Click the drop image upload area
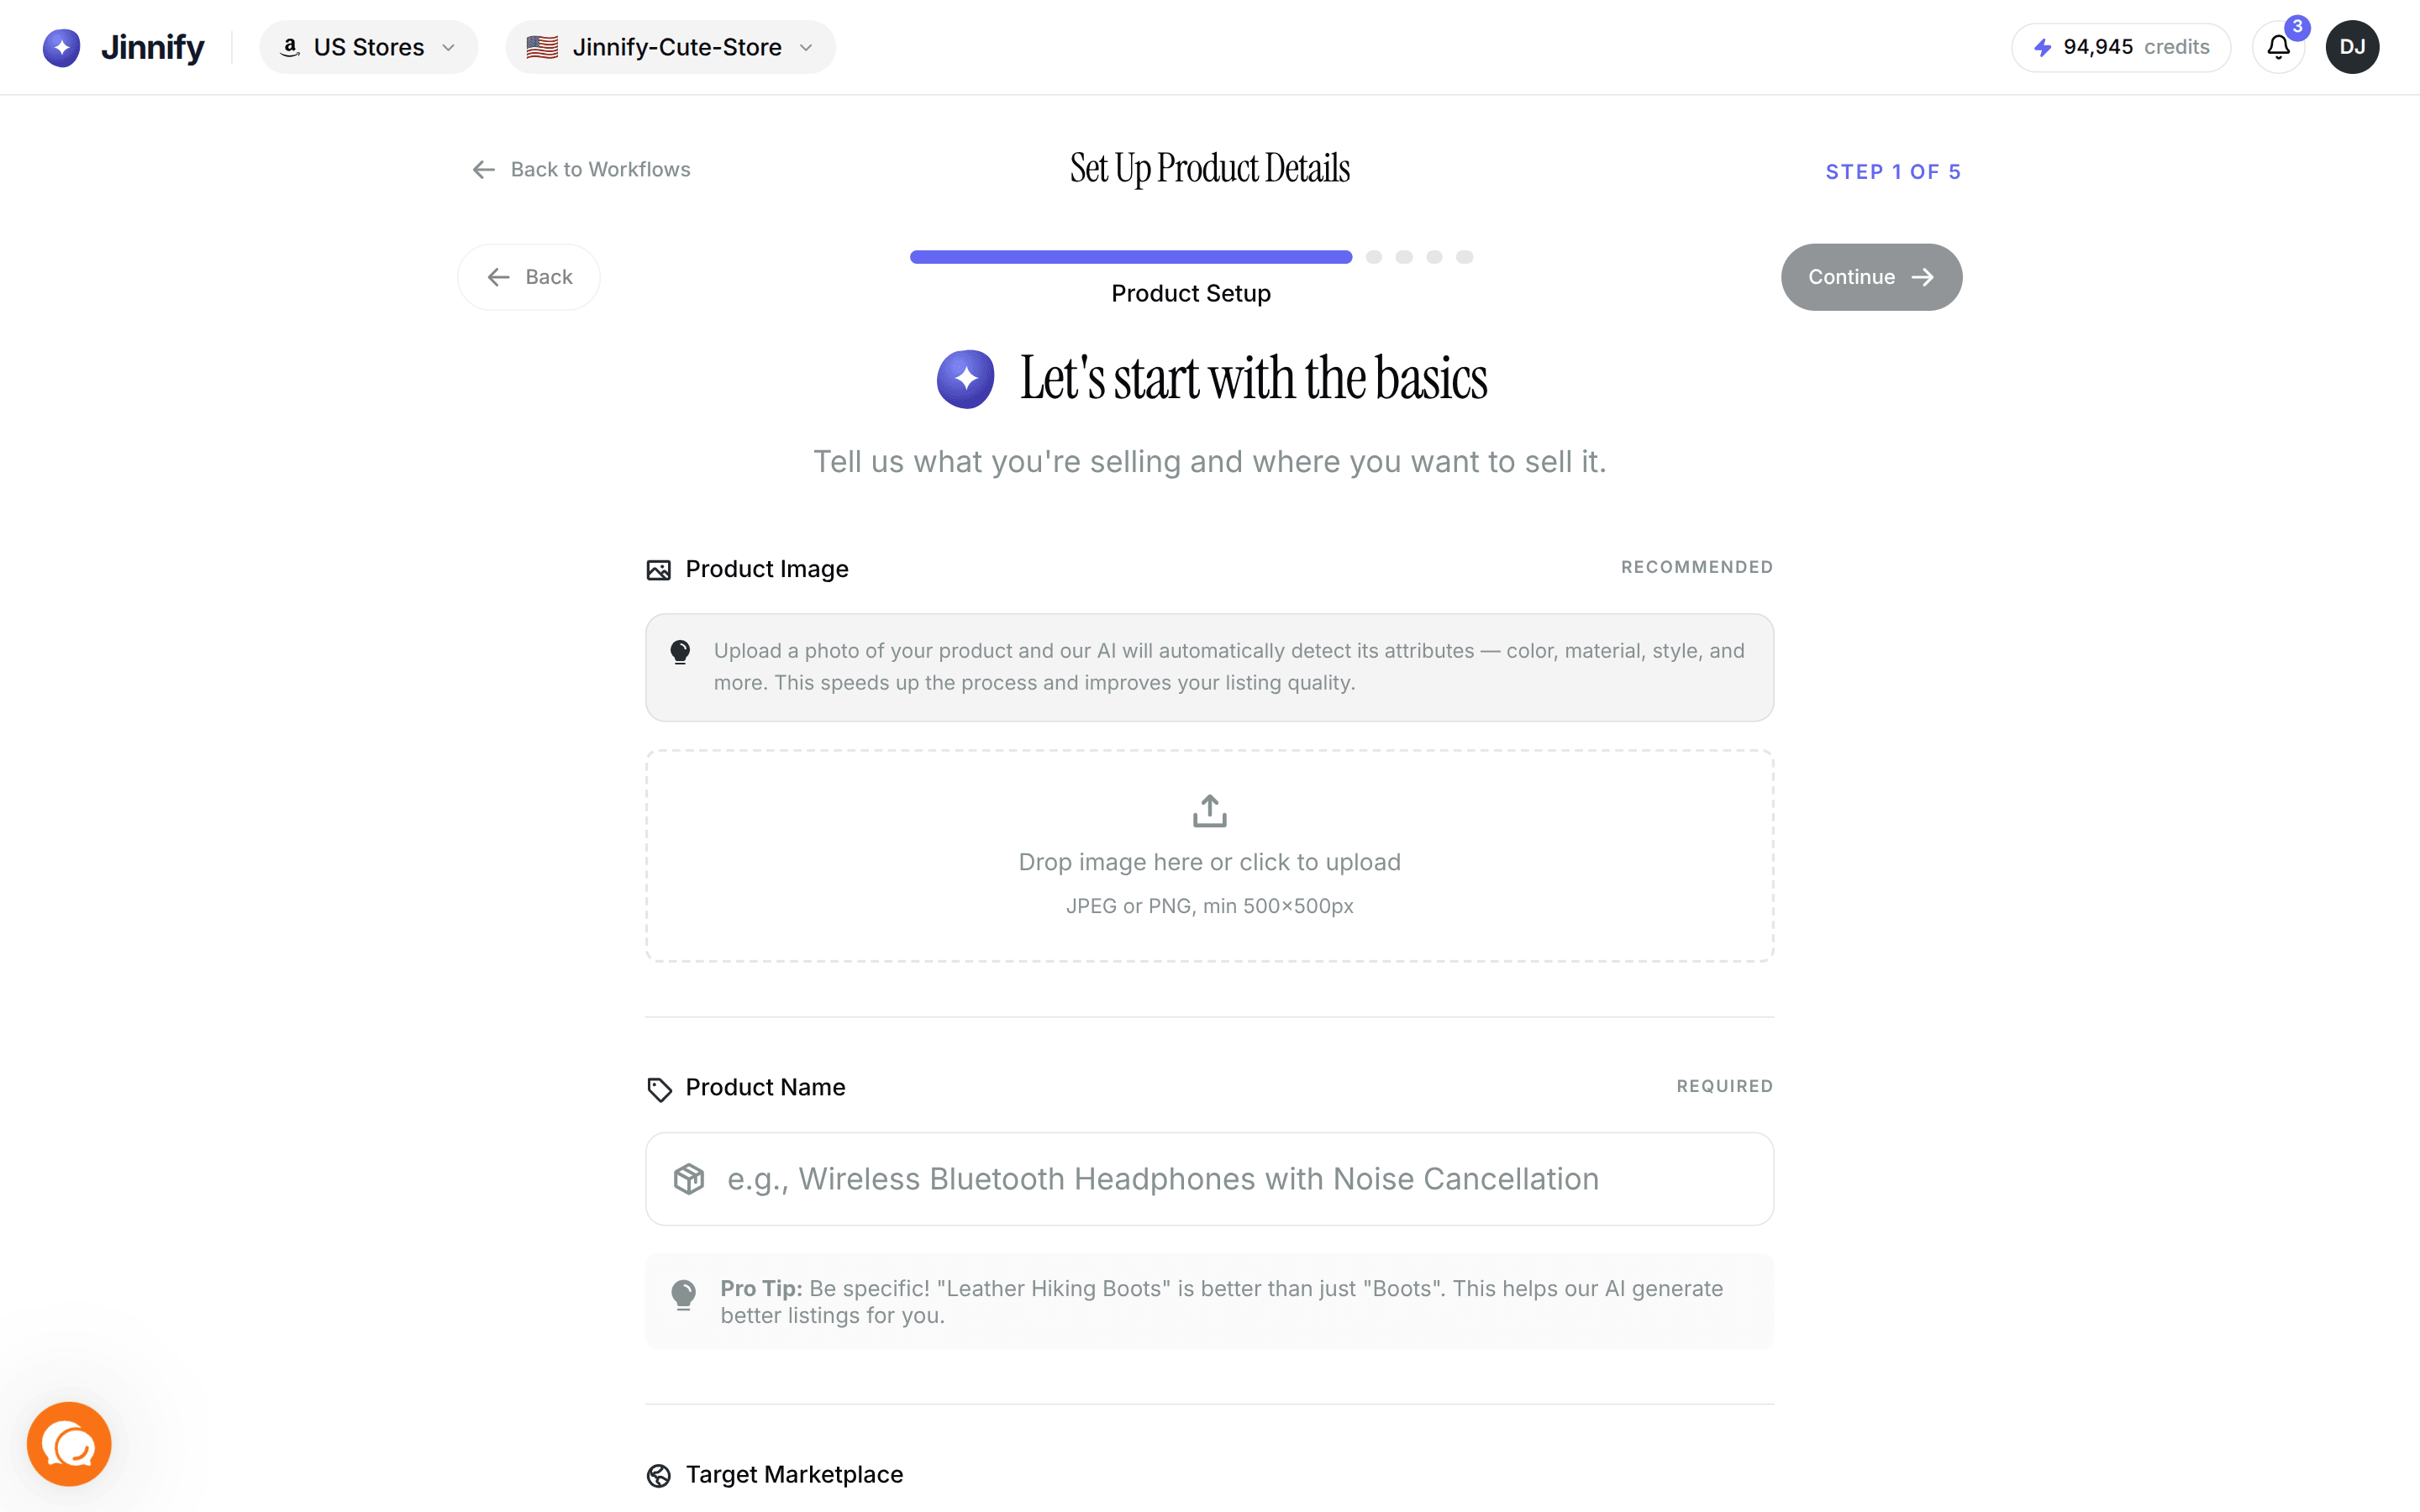The image size is (2420, 1512). [x=1209, y=856]
